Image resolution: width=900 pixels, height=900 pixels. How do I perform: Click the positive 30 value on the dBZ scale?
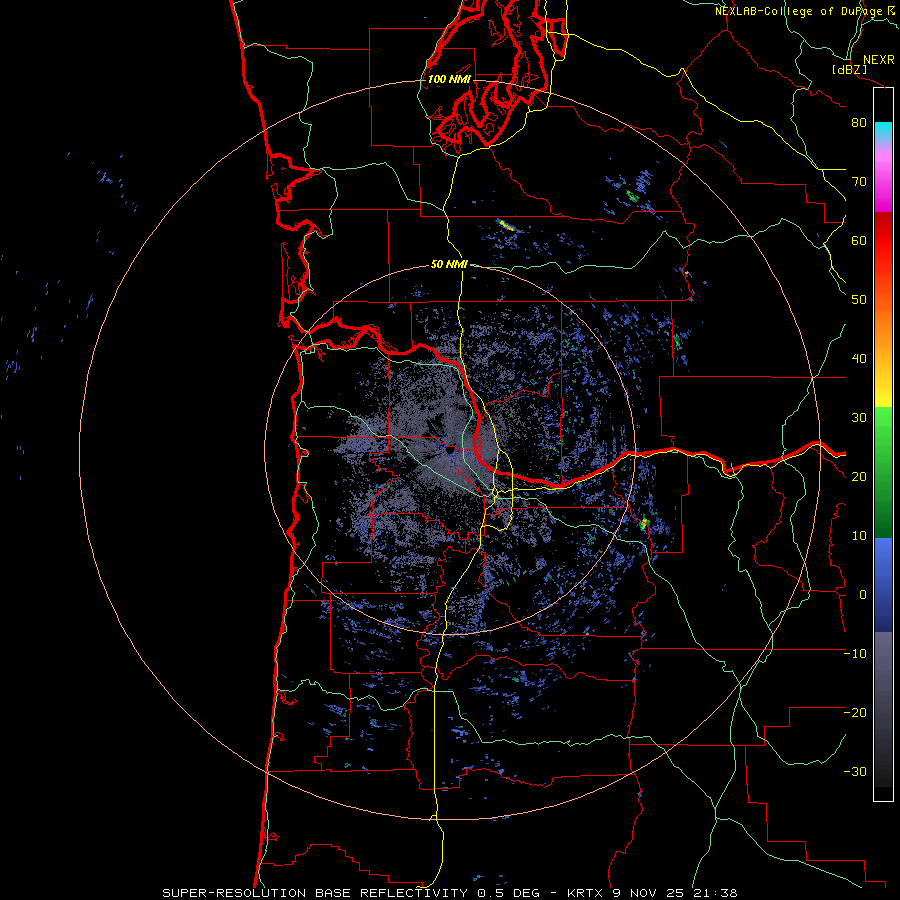859,418
